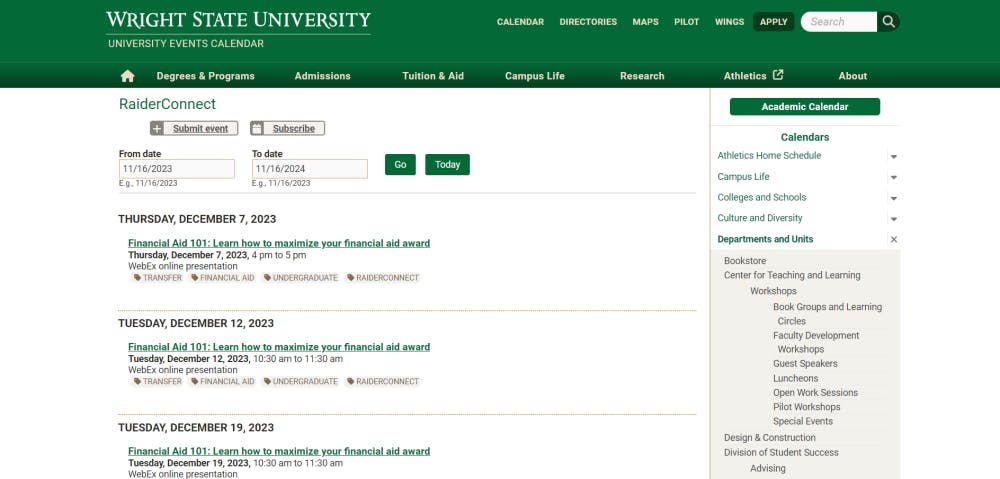Select Design & Construction calendar

click(770, 438)
